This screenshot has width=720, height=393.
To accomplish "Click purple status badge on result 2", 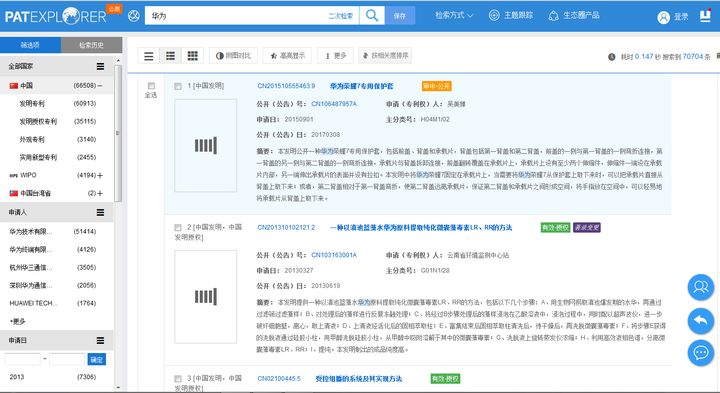I will click(x=586, y=227).
